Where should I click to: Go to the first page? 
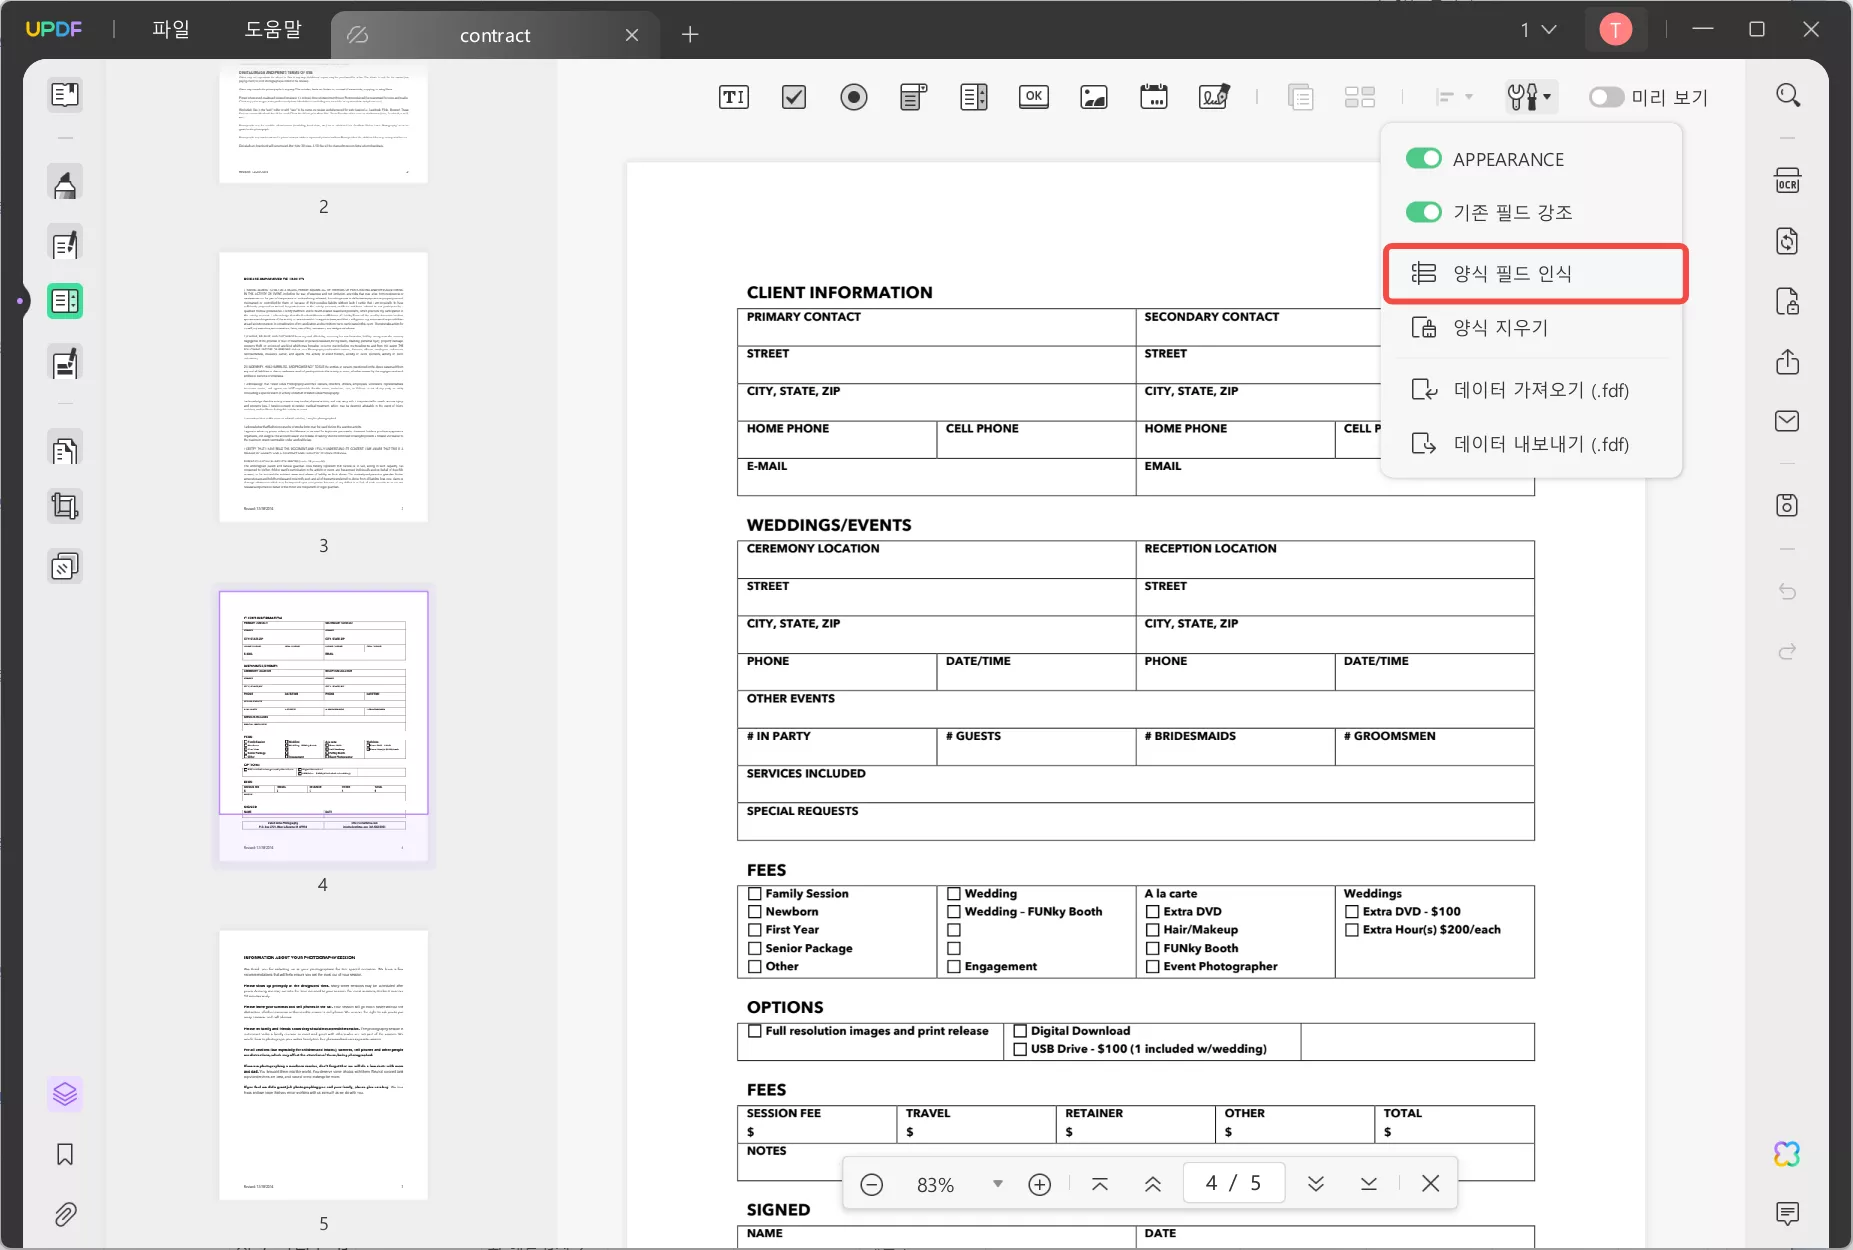click(1100, 1184)
